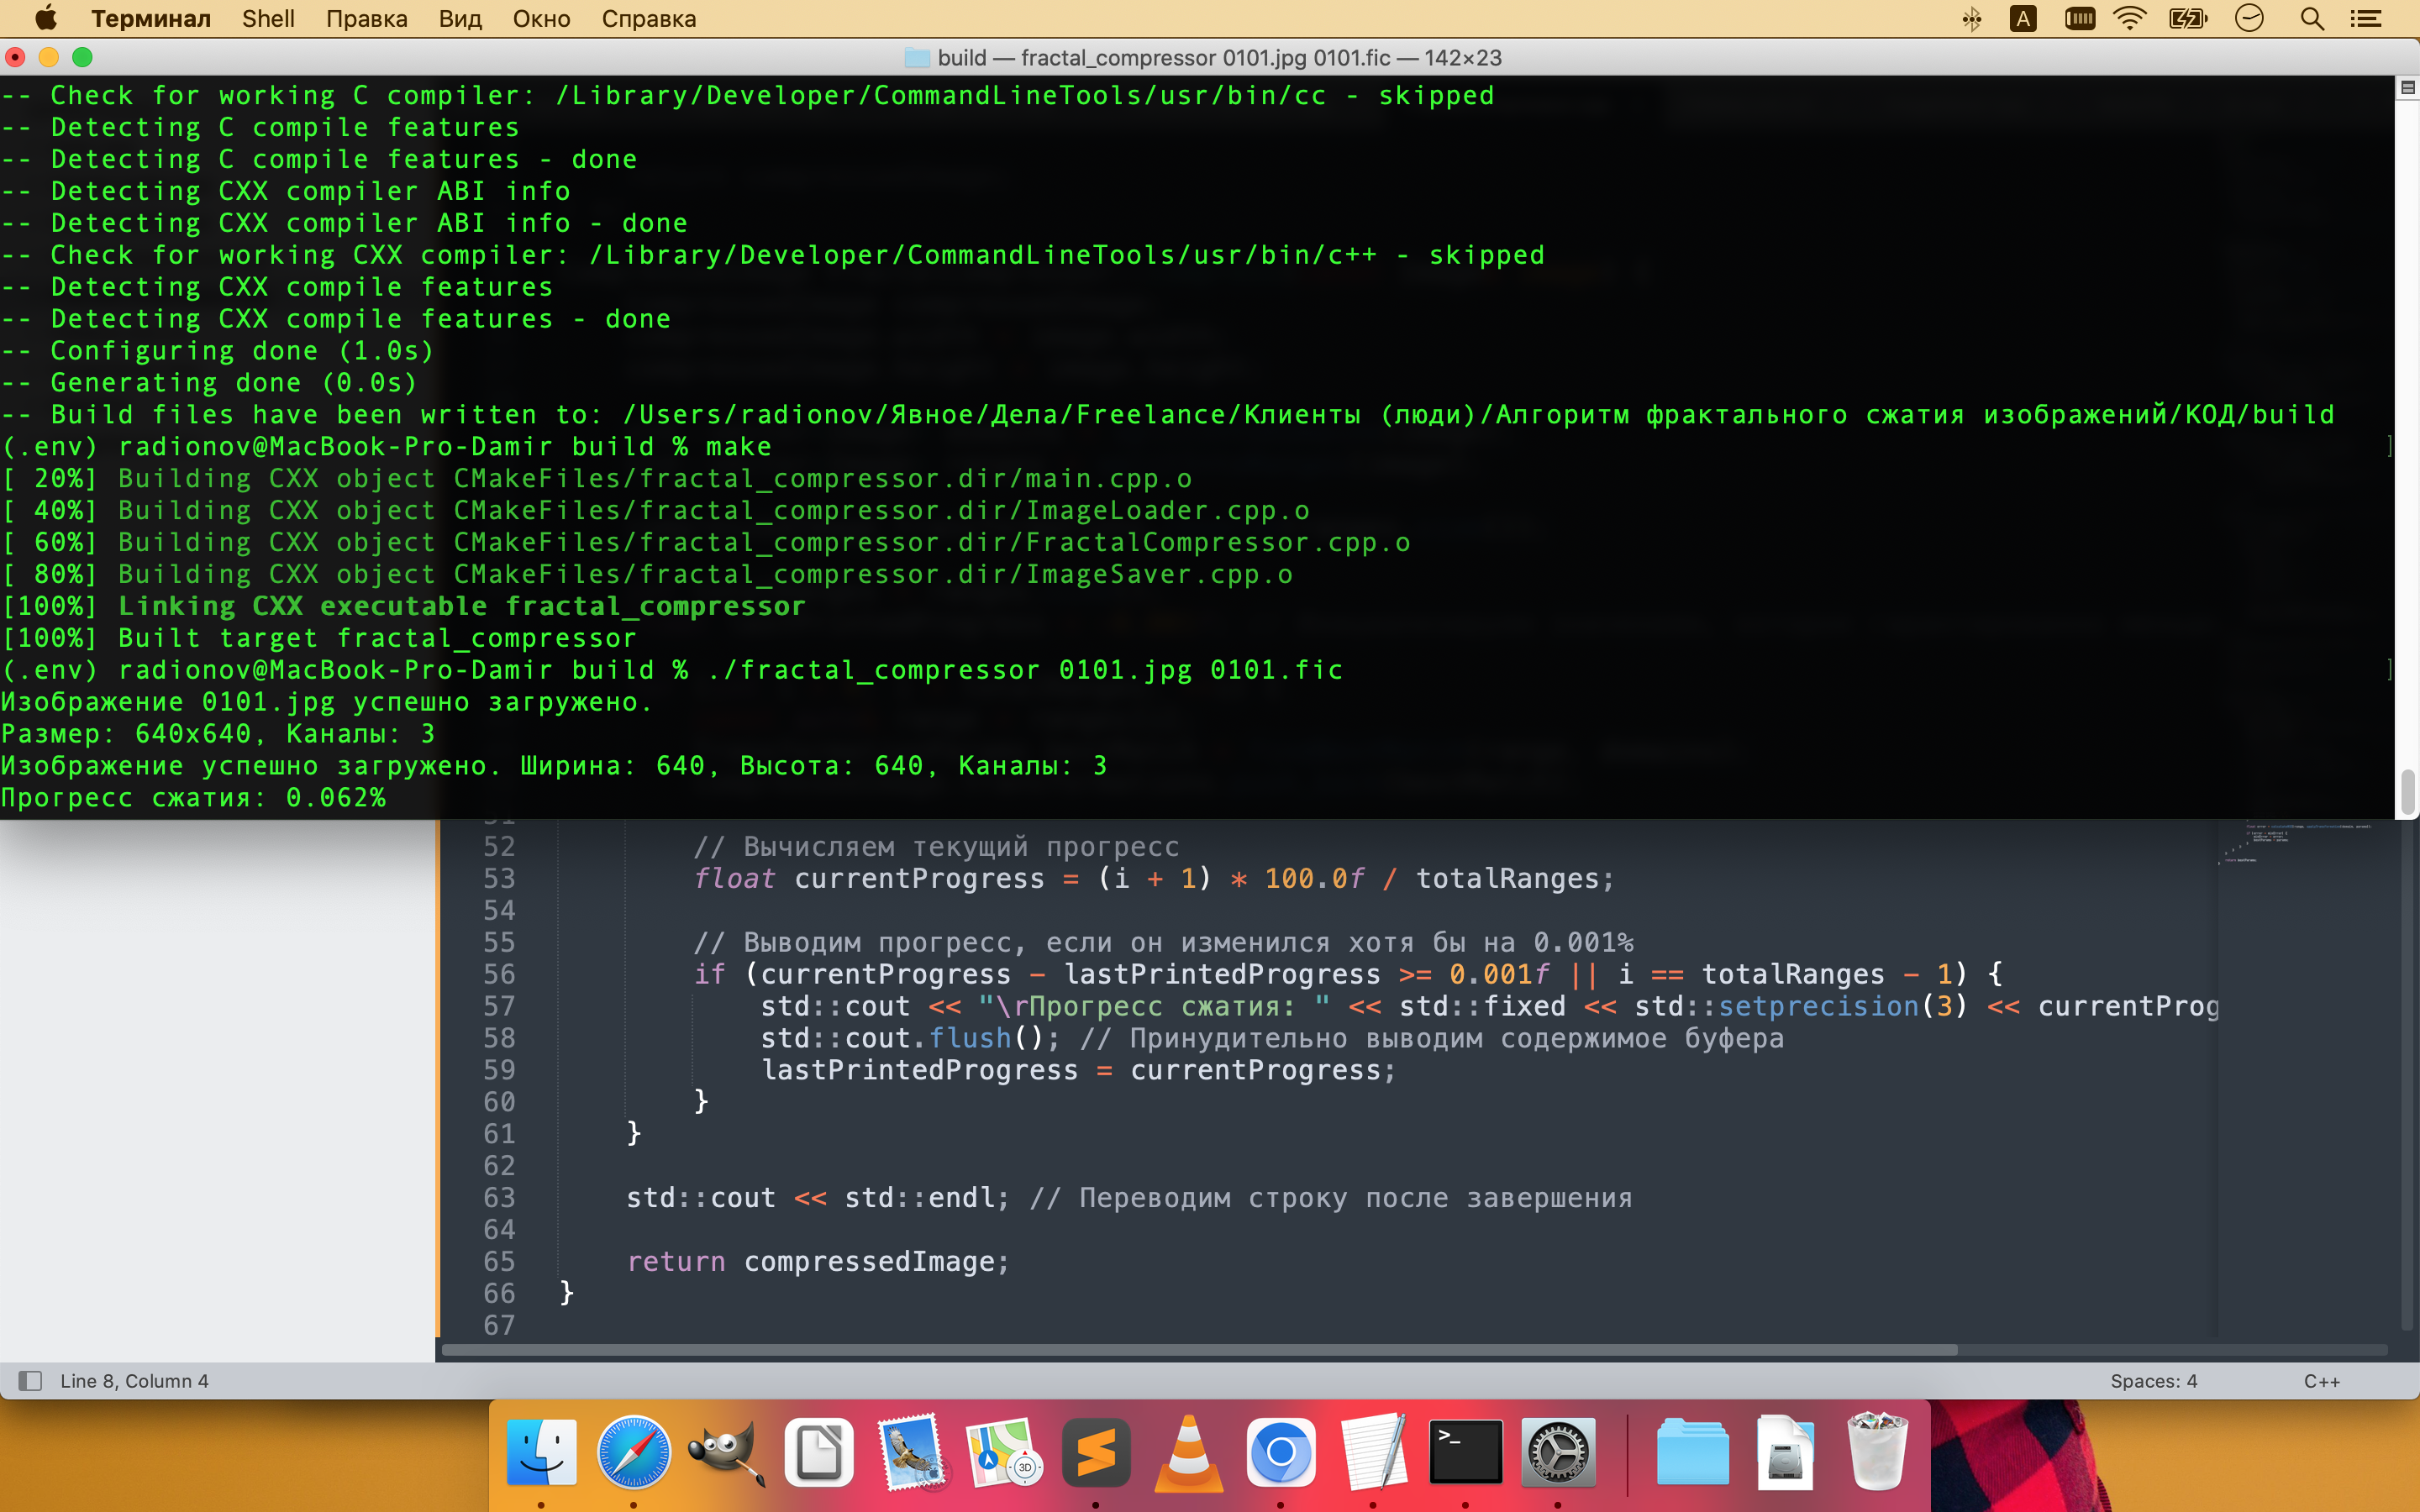Viewport: 2420px width, 1512px height.
Task: Click terminal line 'Прогресс сжатия: 0.062%'
Action: (193, 798)
